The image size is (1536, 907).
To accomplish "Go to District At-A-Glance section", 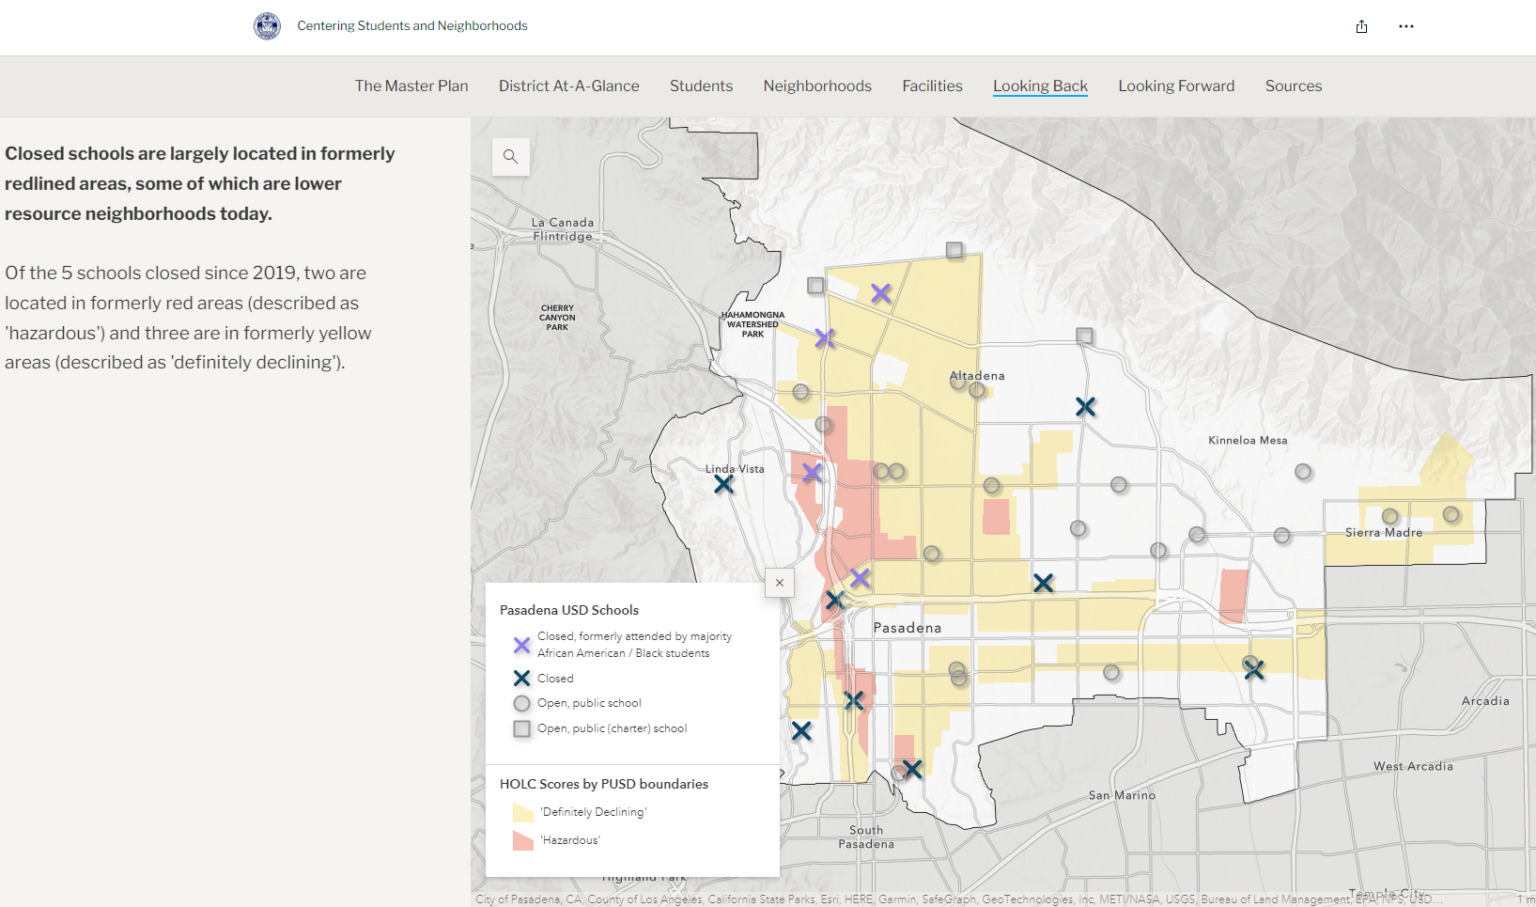I will [568, 86].
